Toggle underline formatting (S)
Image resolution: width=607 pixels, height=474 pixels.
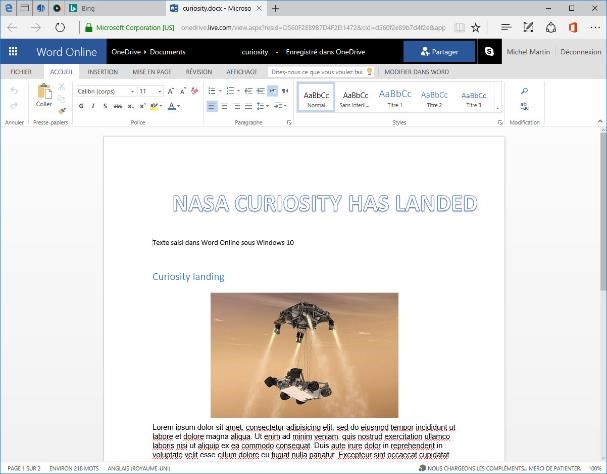tap(105, 106)
